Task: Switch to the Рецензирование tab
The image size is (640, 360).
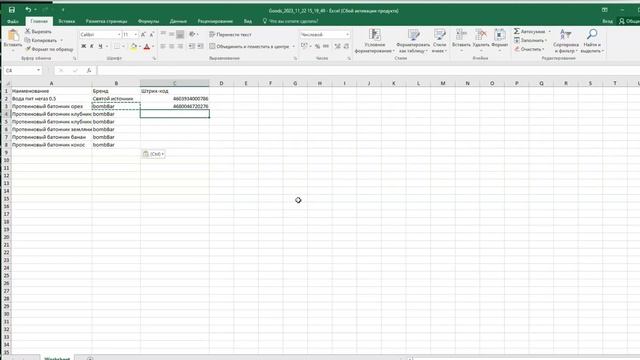Action: coord(215,21)
